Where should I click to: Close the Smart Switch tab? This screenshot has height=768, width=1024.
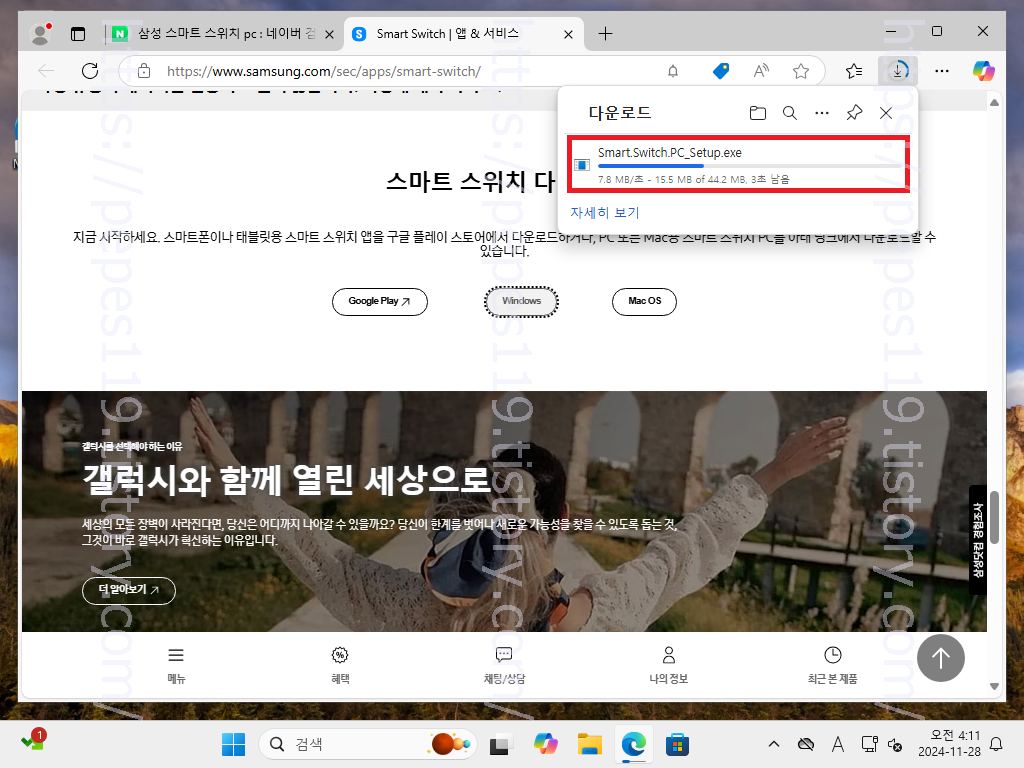(x=568, y=35)
